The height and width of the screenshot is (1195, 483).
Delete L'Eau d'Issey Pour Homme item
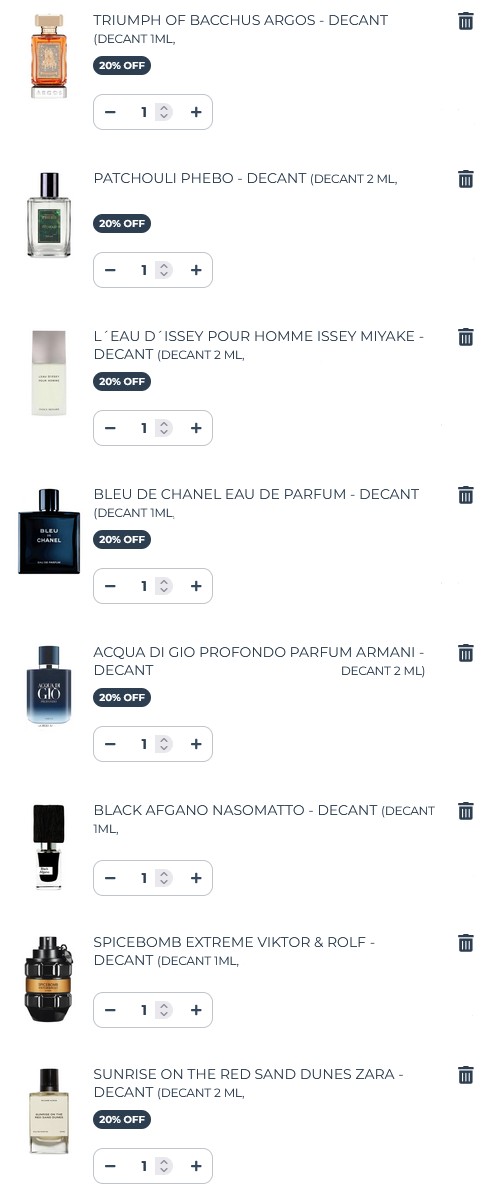[x=465, y=337]
